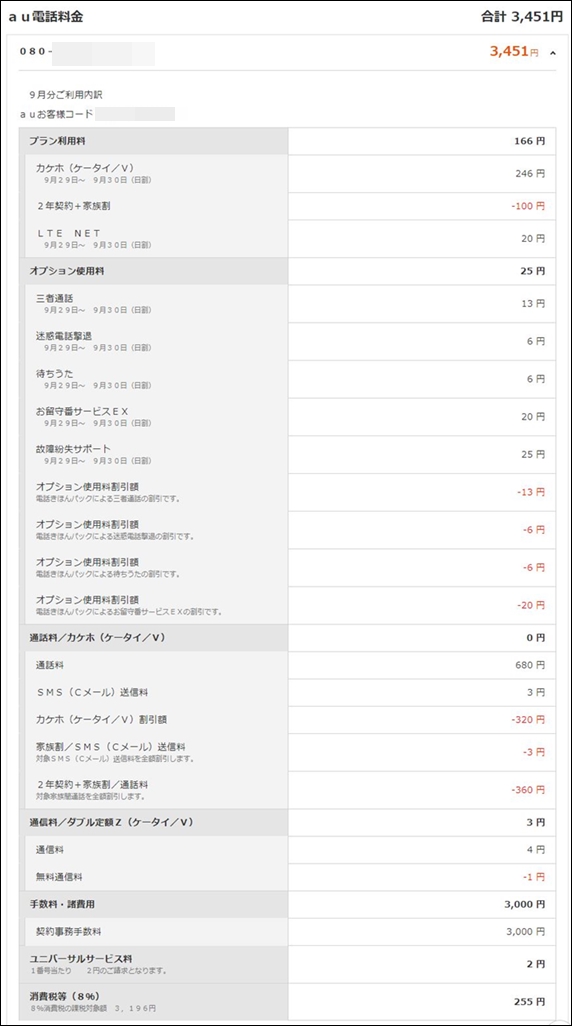
Task: Select the カケホ割引額 -320円 row
Action: [x=287, y=720]
